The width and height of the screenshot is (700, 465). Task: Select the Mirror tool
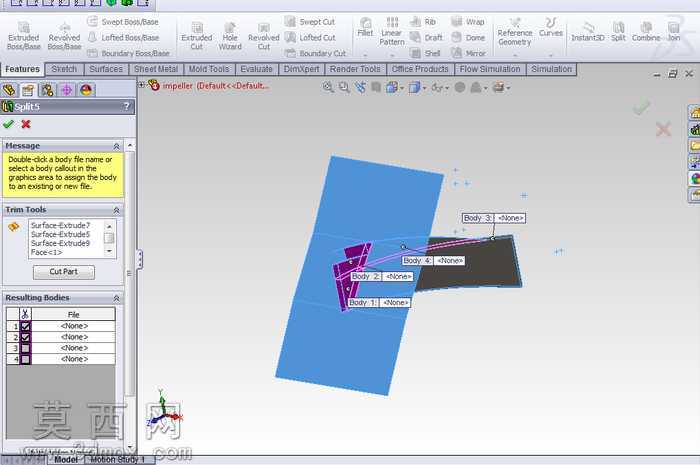[468, 53]
